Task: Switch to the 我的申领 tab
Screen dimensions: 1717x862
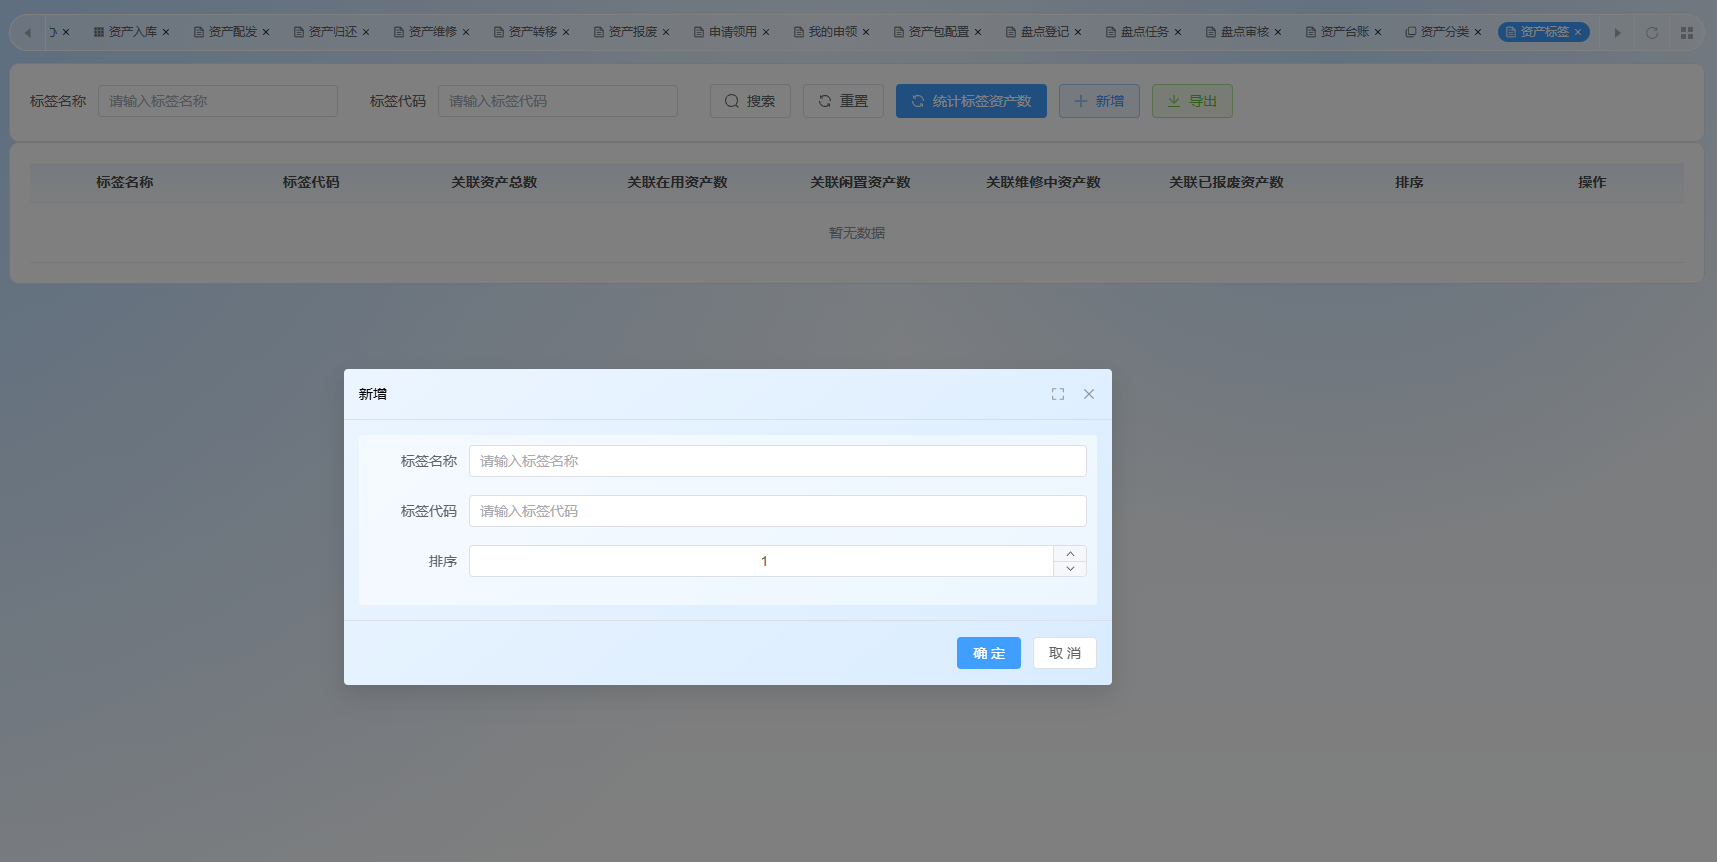Action: point(832,32)
